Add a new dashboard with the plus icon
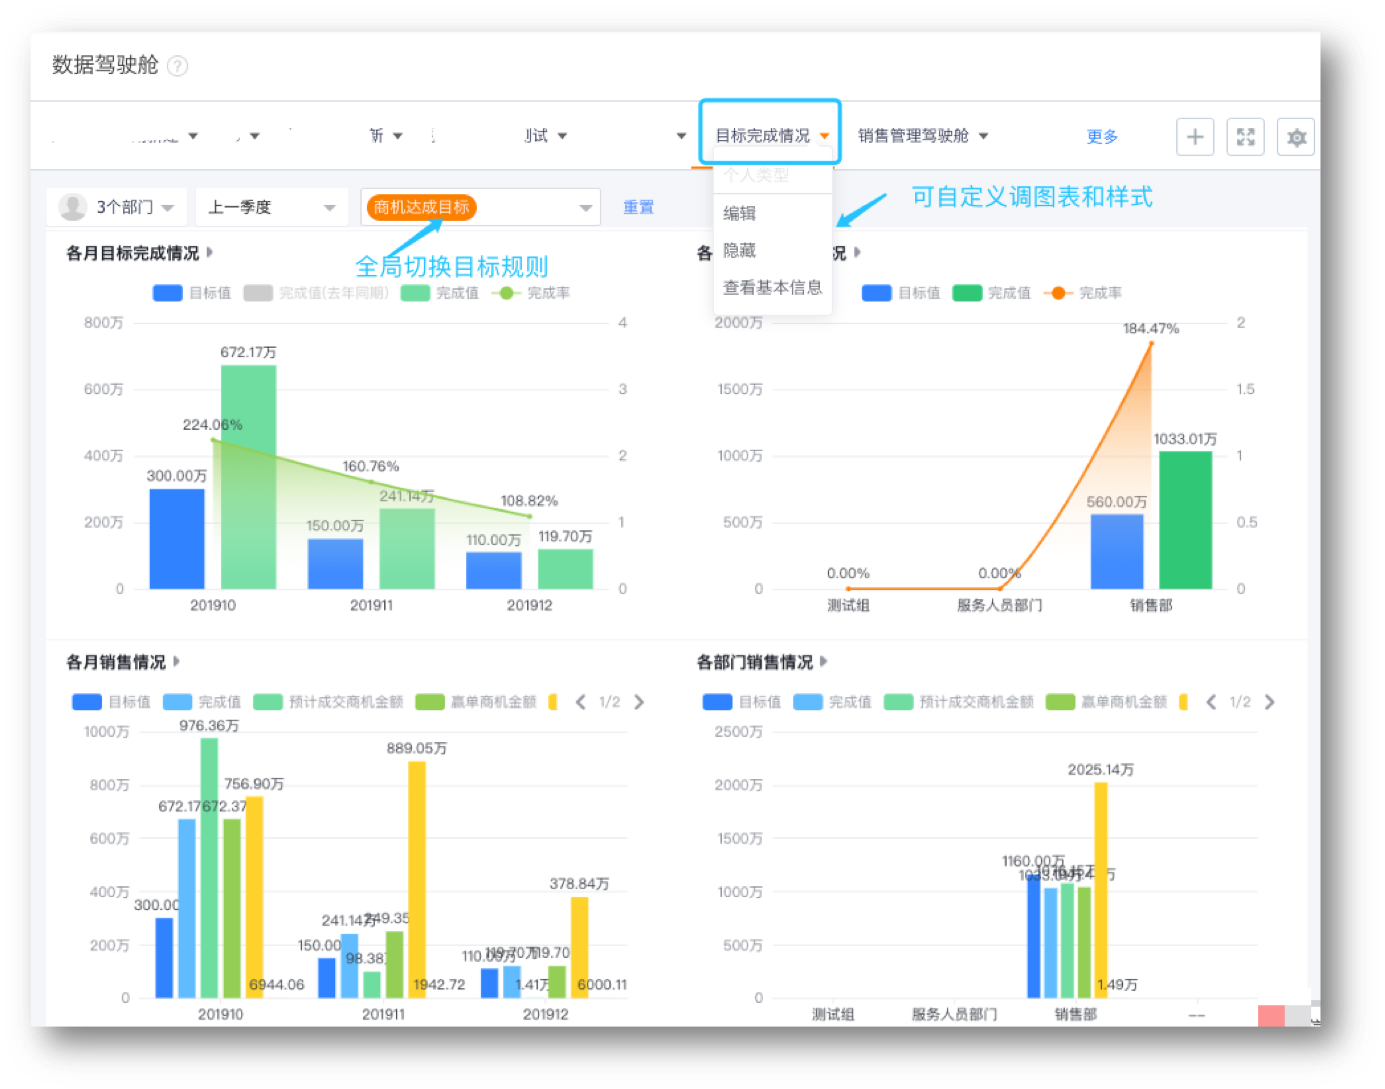 1195,137
